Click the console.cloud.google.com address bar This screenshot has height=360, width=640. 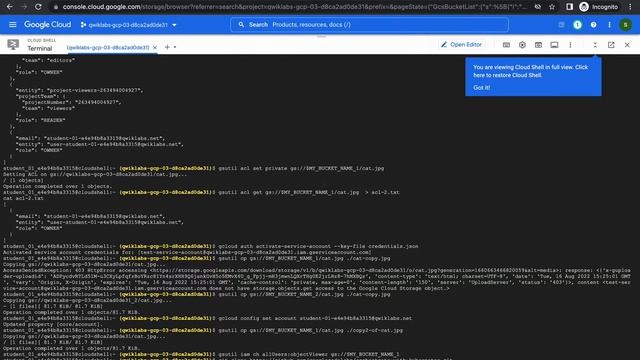(x=294, y=7)
